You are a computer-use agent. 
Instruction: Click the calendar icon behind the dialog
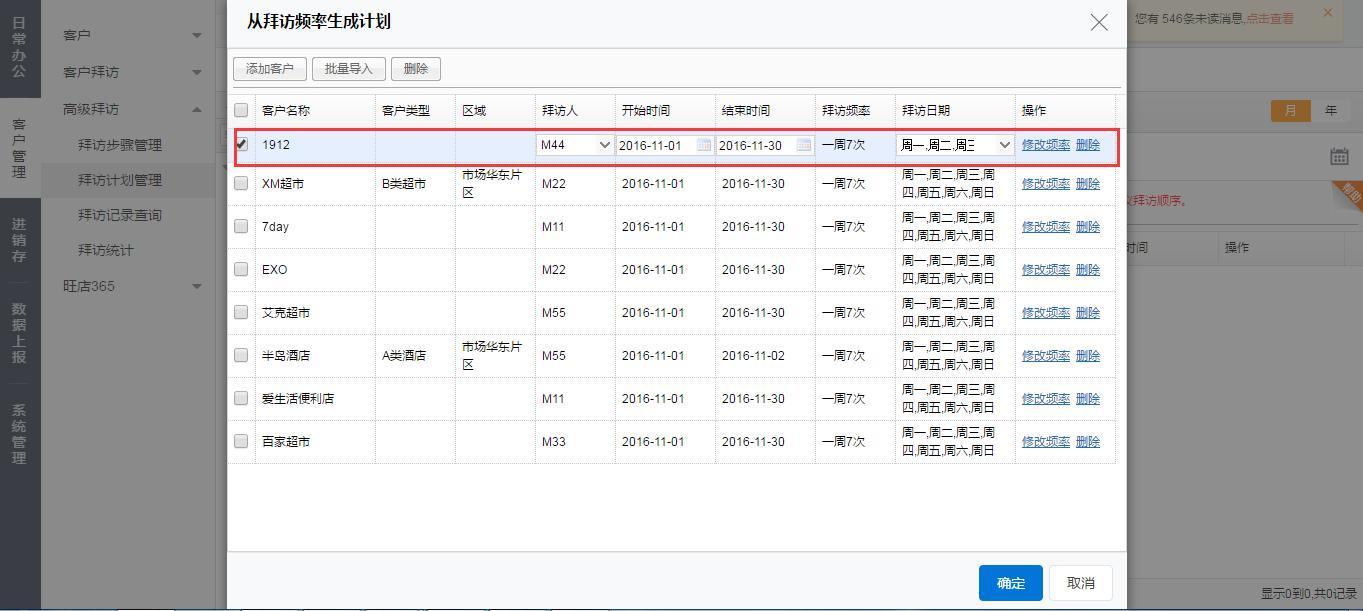pos(1339,156)
